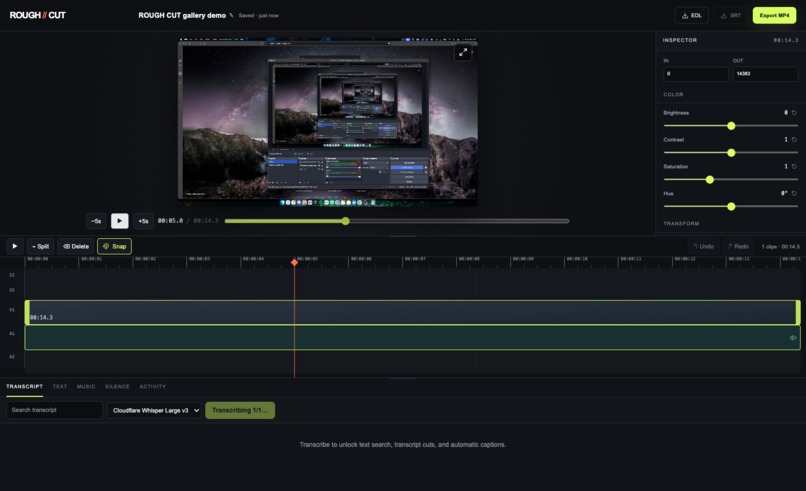This screenshot has height=491, width=806.
Task: Export the project as MP4
Action: (x=774, y=15)
